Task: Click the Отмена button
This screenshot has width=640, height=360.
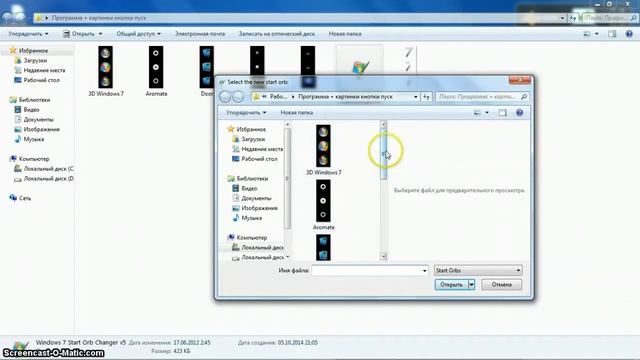Action: [x=501, y=284]
